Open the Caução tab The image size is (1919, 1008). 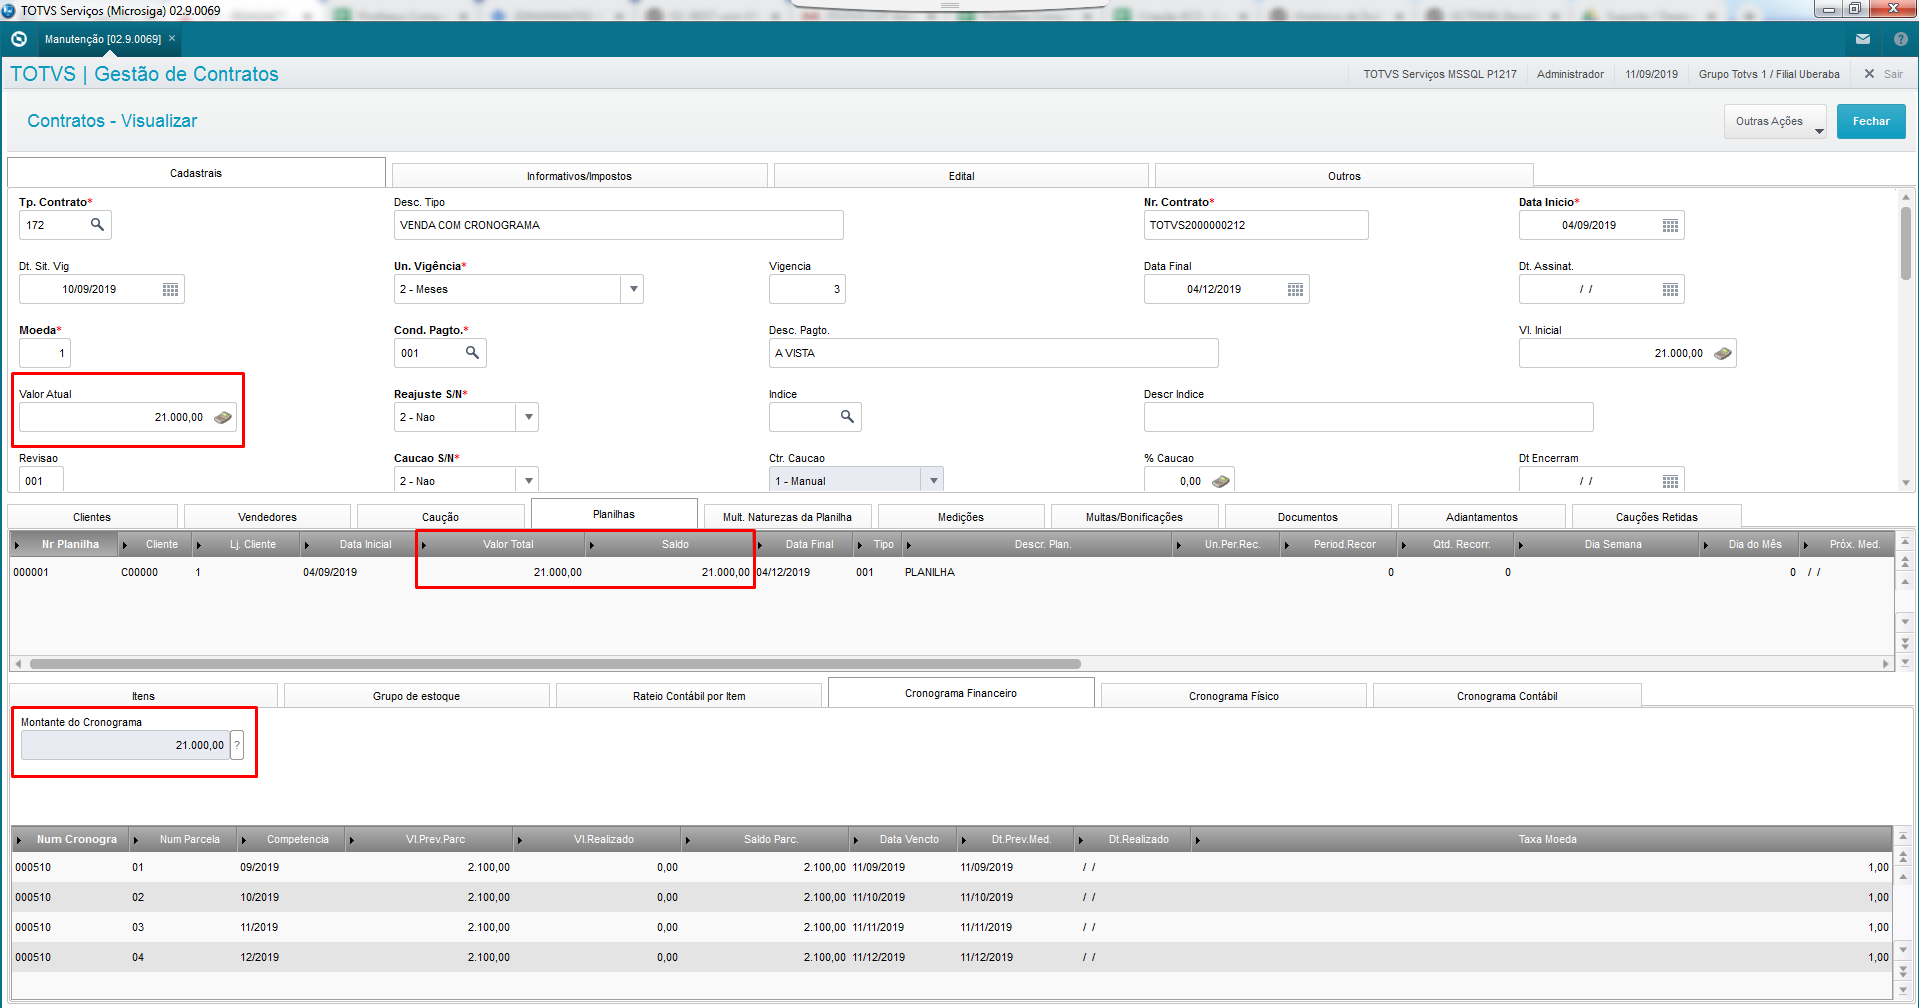(x=440, y=517)
